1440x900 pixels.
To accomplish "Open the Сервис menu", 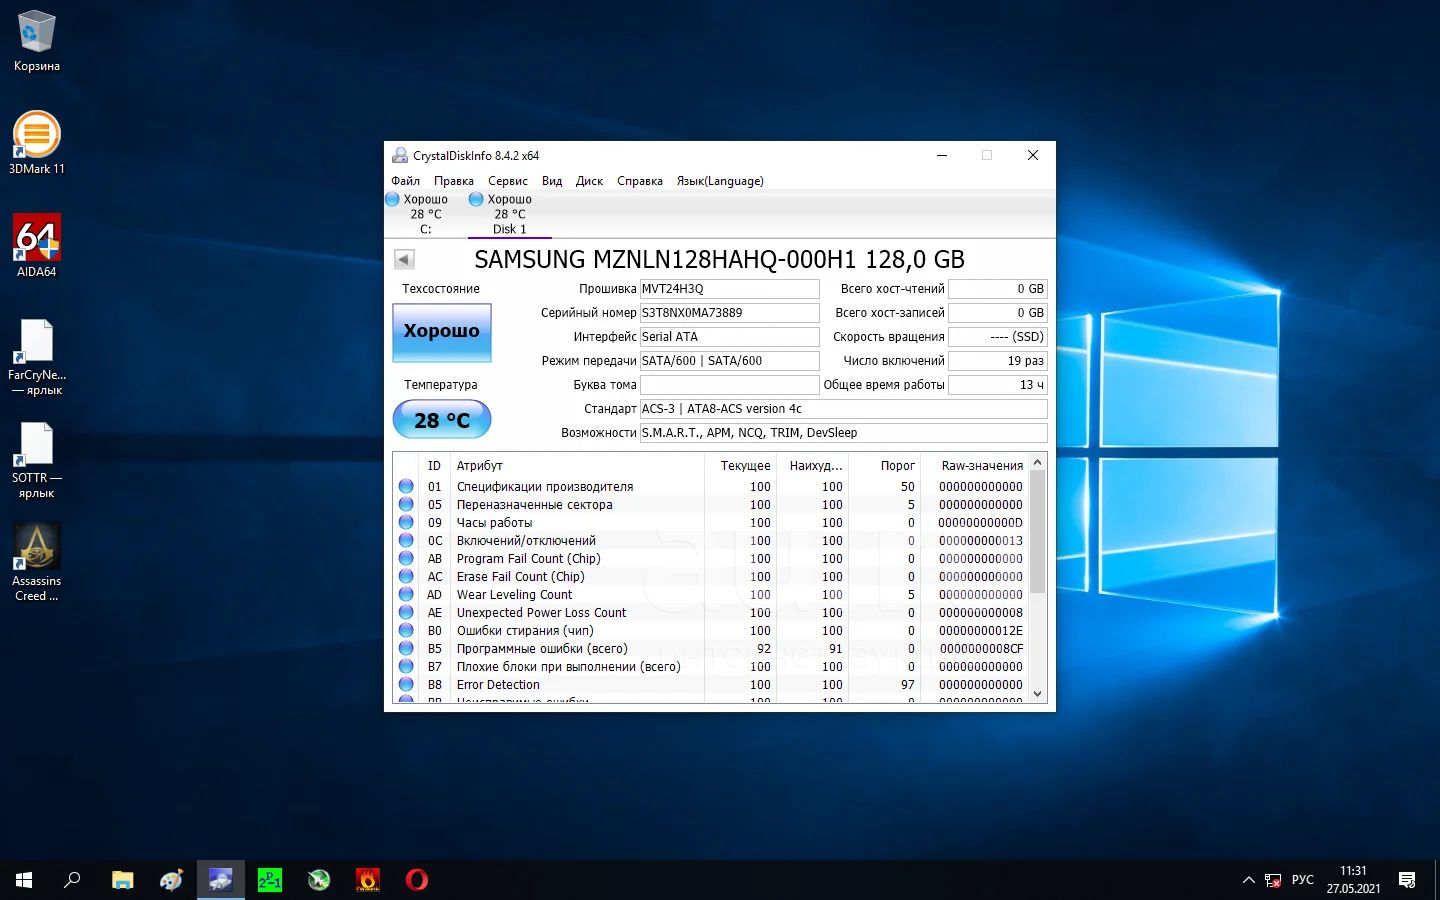I will (x=508, y=181).
